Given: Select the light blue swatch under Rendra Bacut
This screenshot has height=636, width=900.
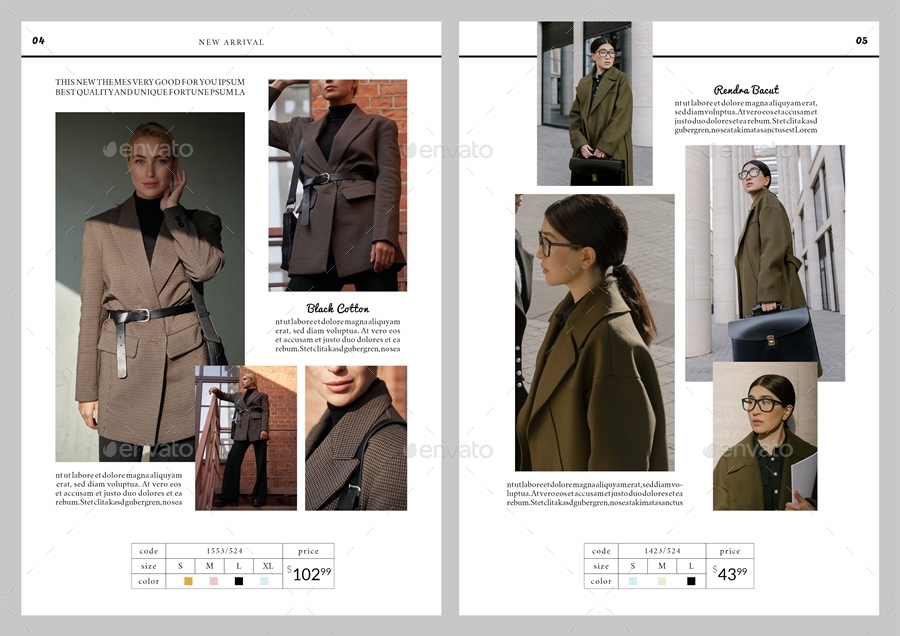Looking at the screenshot, I should (x=633, y=581).
